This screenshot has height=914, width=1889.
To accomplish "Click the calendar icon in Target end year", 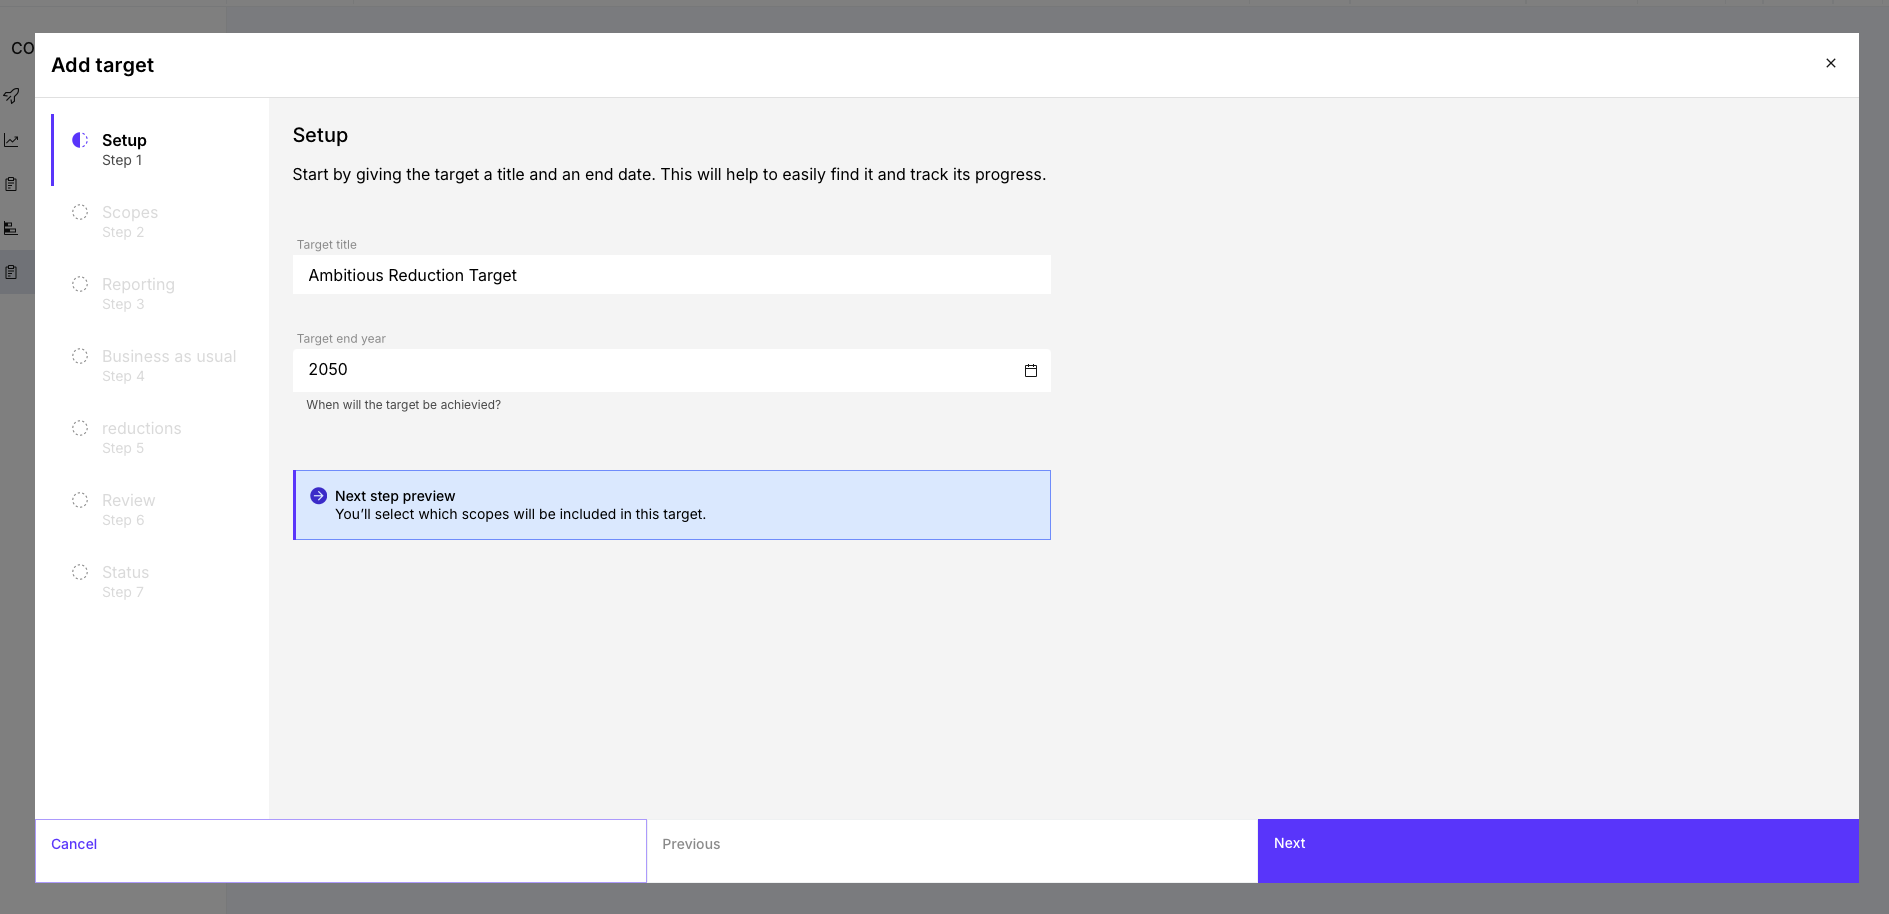I will 1031,371.
